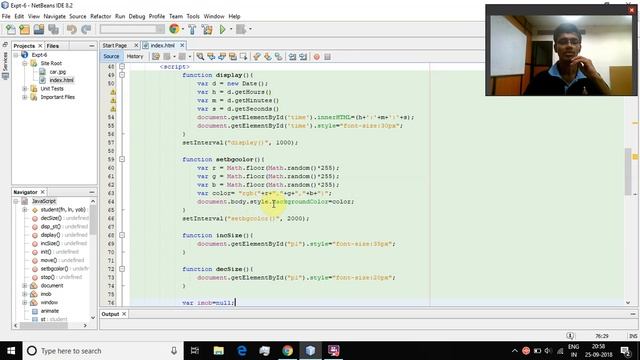The width and height of the screenshot is (640, 360).
Task: Click the Find Selection magnifier icon
Action: 200,57
